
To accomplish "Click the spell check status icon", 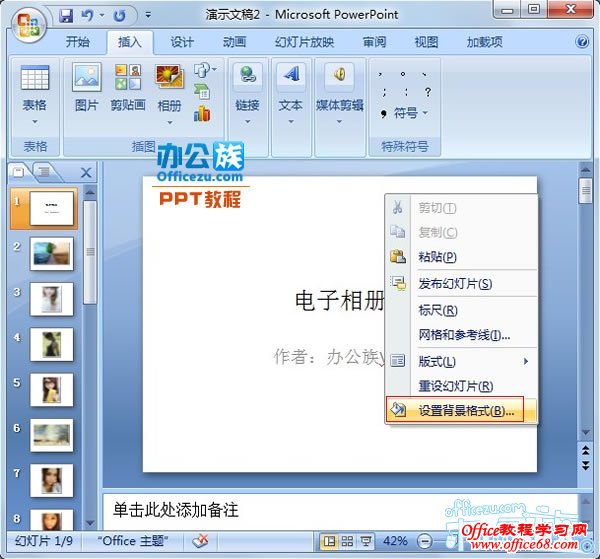I will (x=201, y=541).
